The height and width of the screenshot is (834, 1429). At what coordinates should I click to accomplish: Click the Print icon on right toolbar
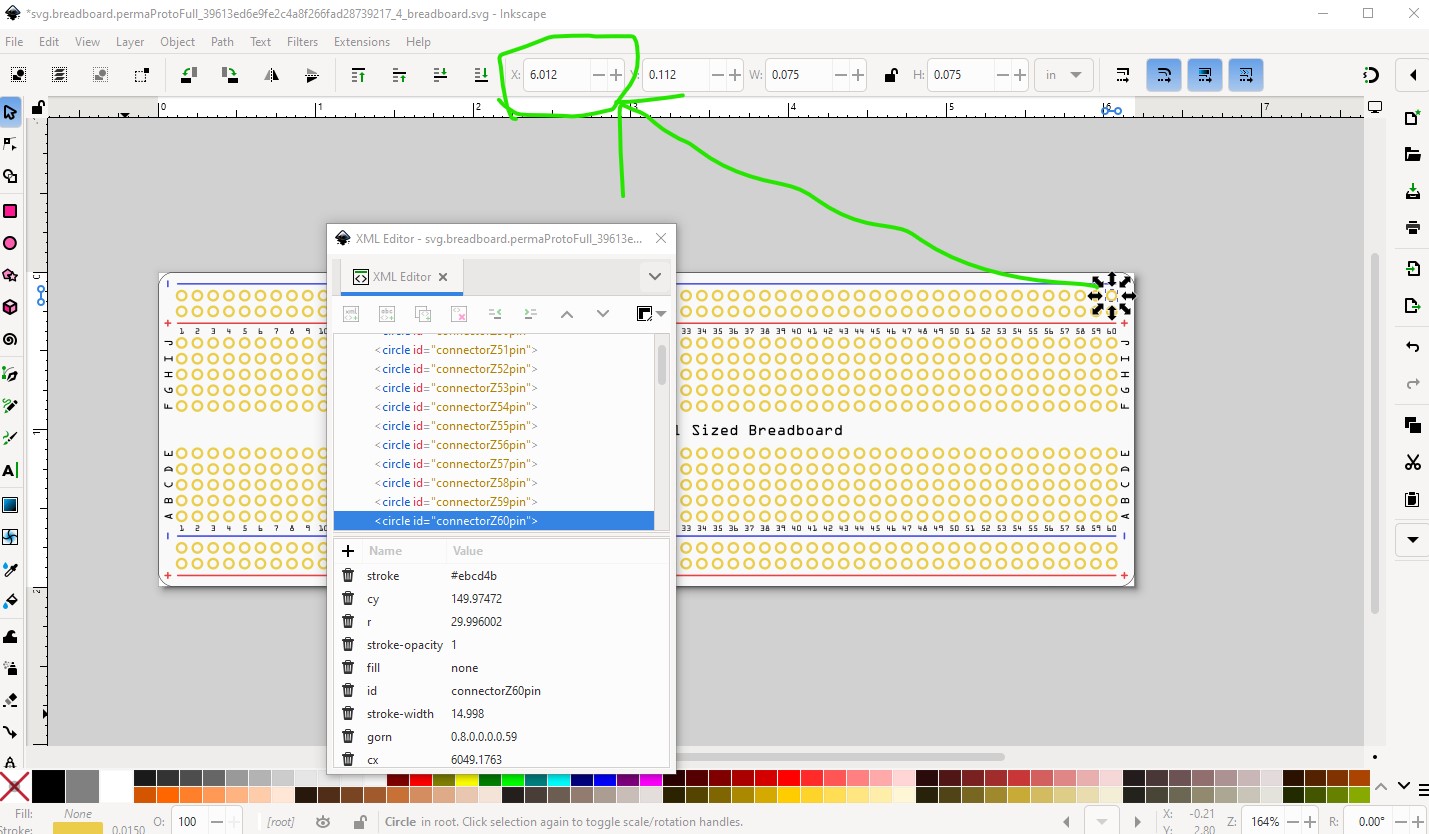[x=1412, y=228]
